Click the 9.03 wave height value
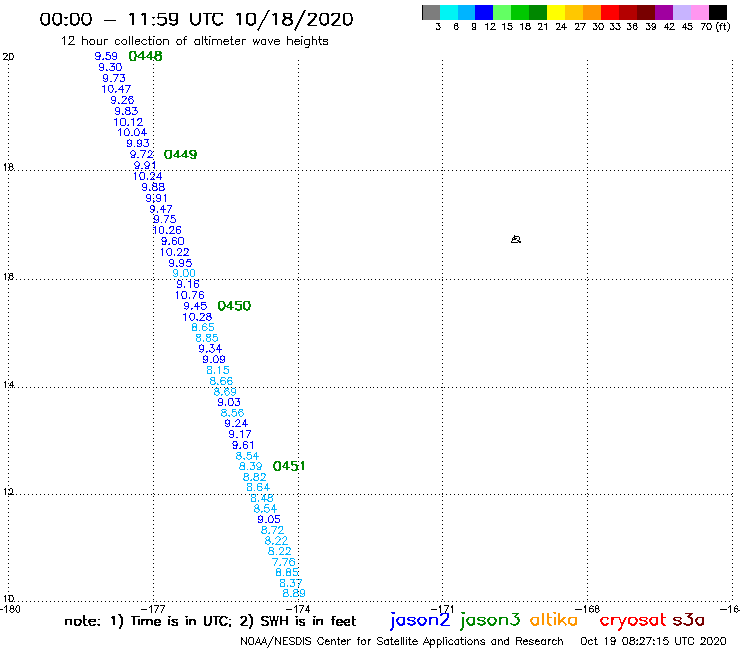Image resolution: width=740 pixels, height=650 pixels. [x=229, y=402]
